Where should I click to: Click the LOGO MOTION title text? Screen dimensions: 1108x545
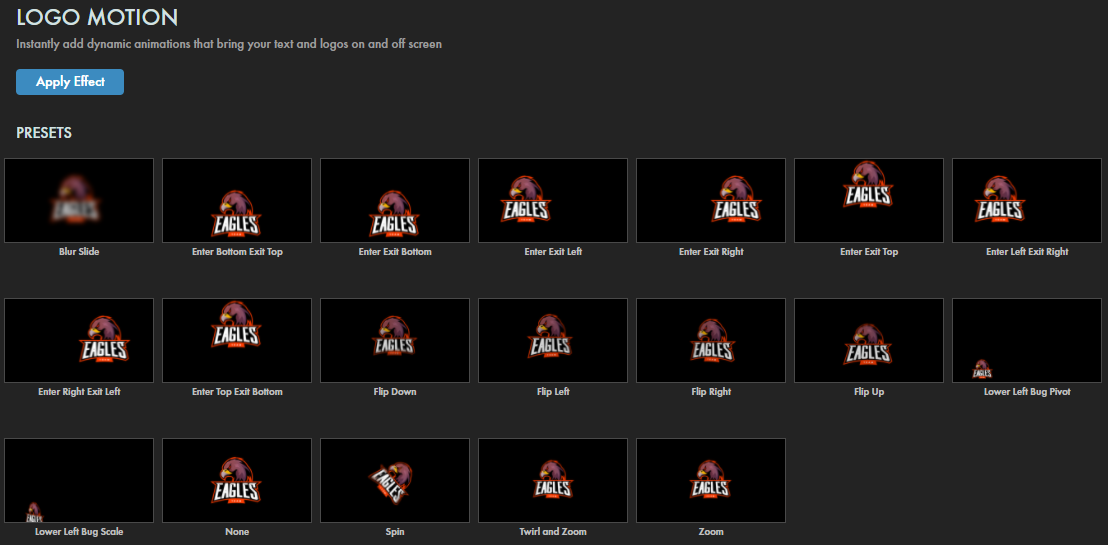(97, 18)
